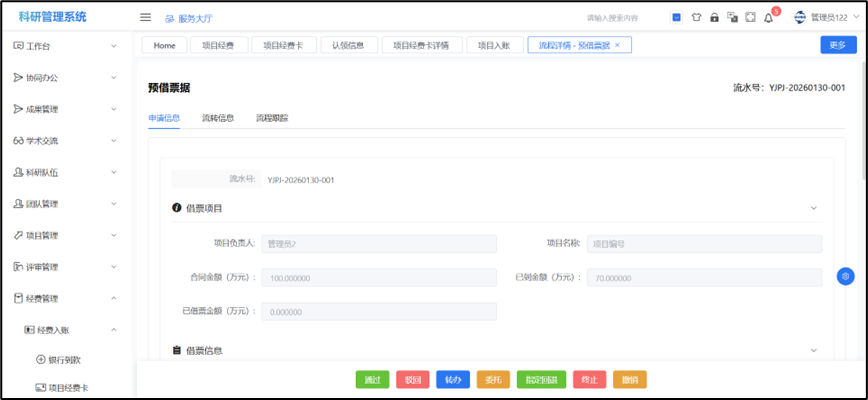
Task: Toggle fullscreen with the expand icon
Action: click(x=750, y=17)
